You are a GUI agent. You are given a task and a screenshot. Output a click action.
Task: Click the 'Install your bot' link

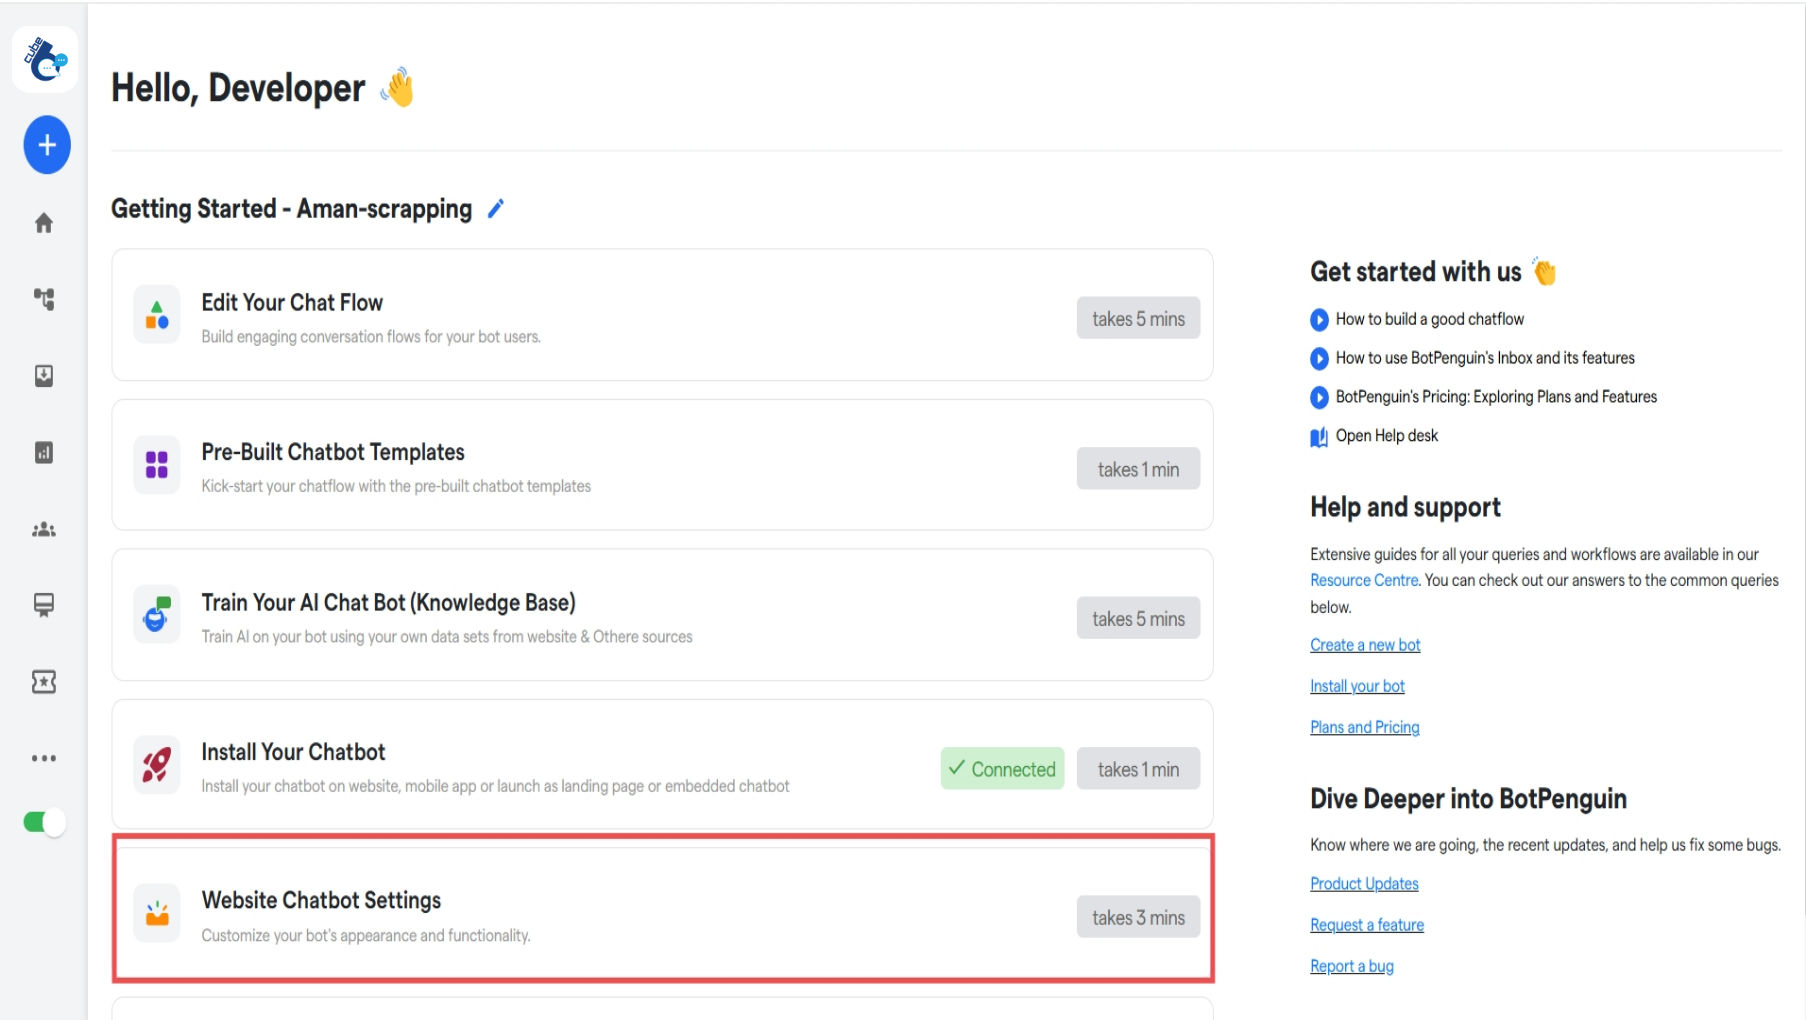[x=1357, y=686]
